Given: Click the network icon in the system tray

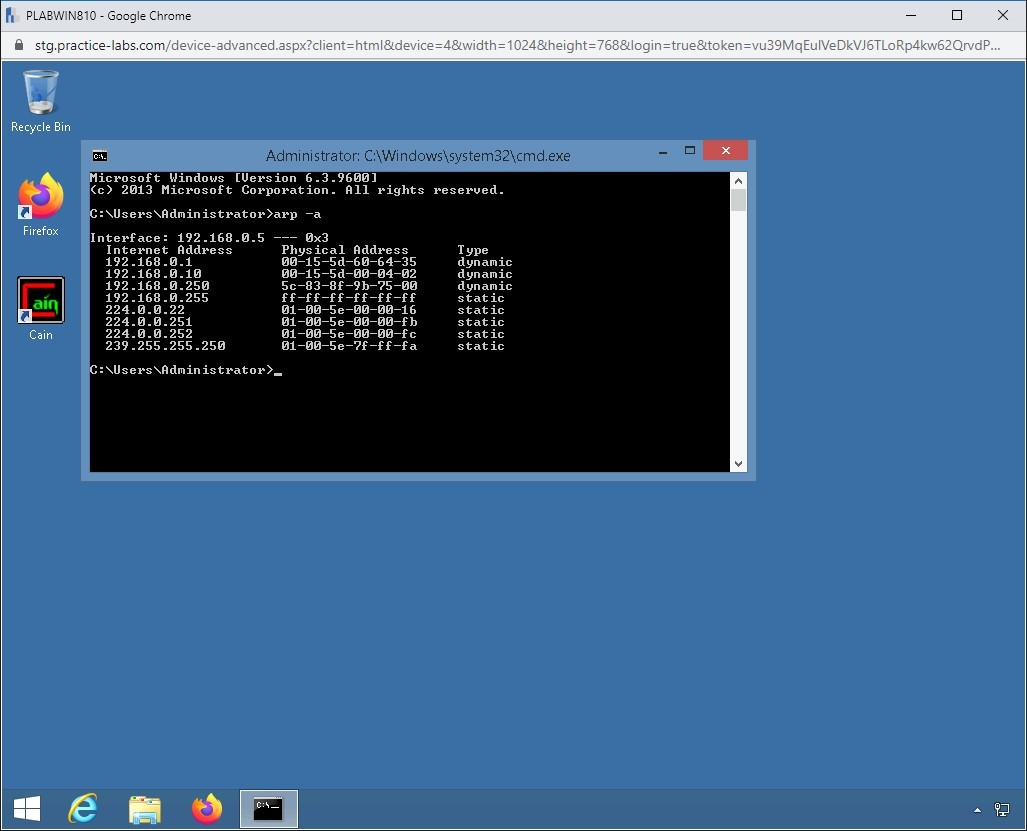Looking at the screenshot, I should tap(1002, 808).
